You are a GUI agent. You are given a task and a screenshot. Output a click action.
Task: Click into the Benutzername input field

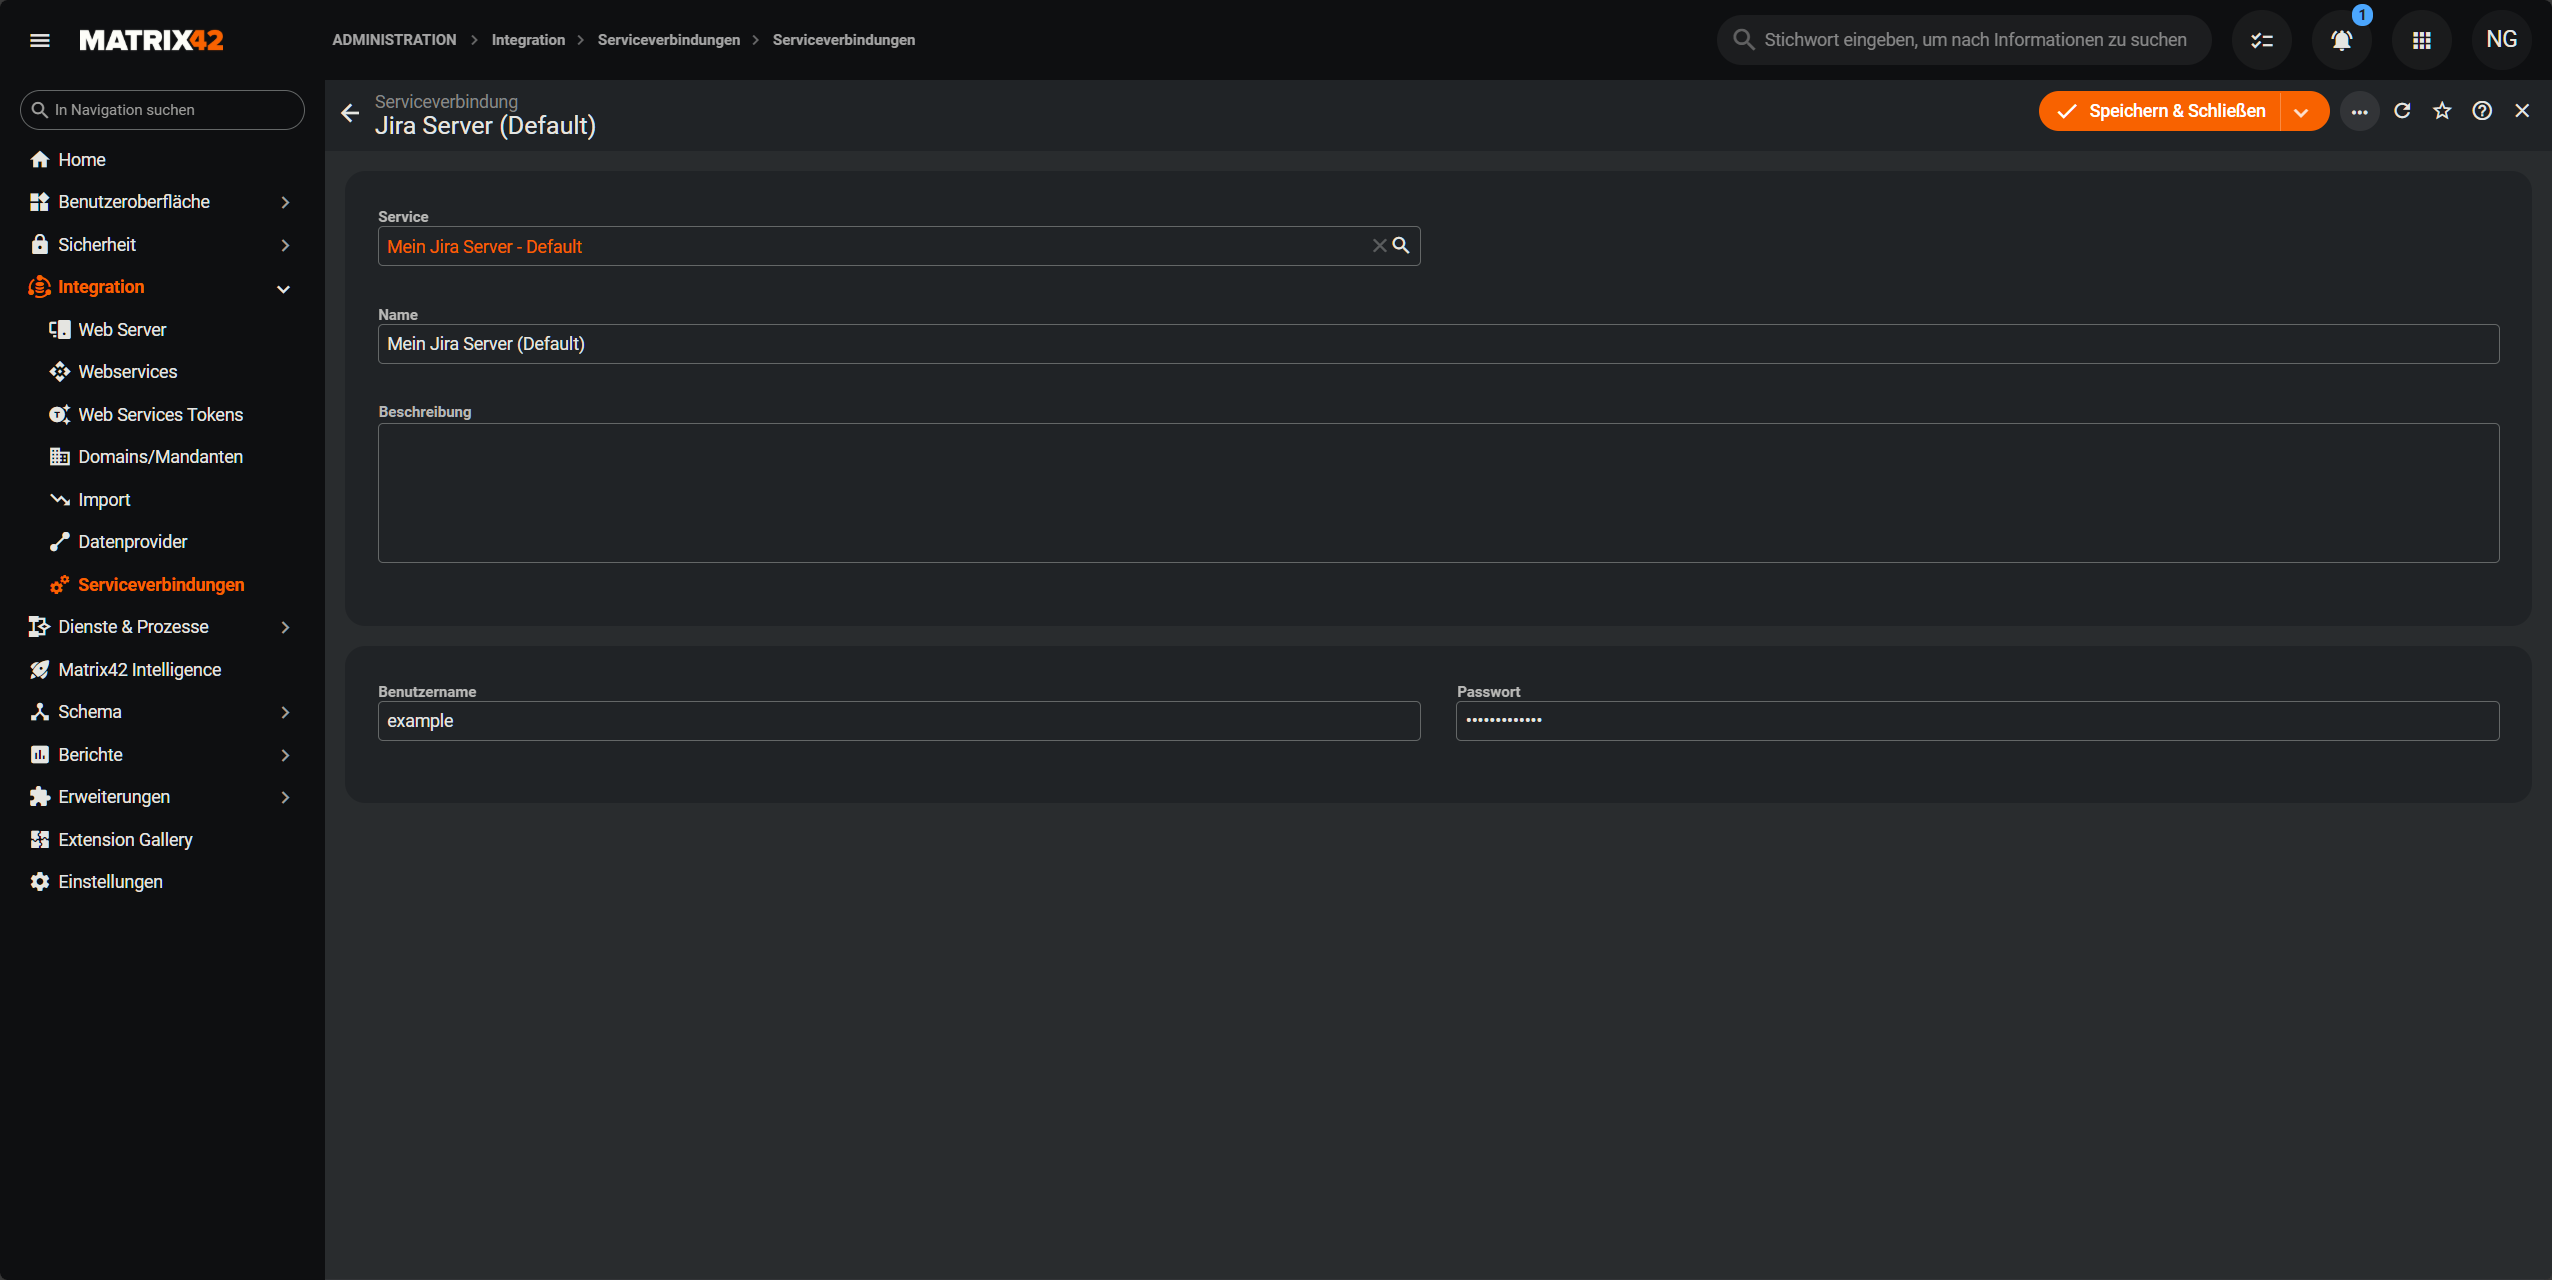point(898,721)
